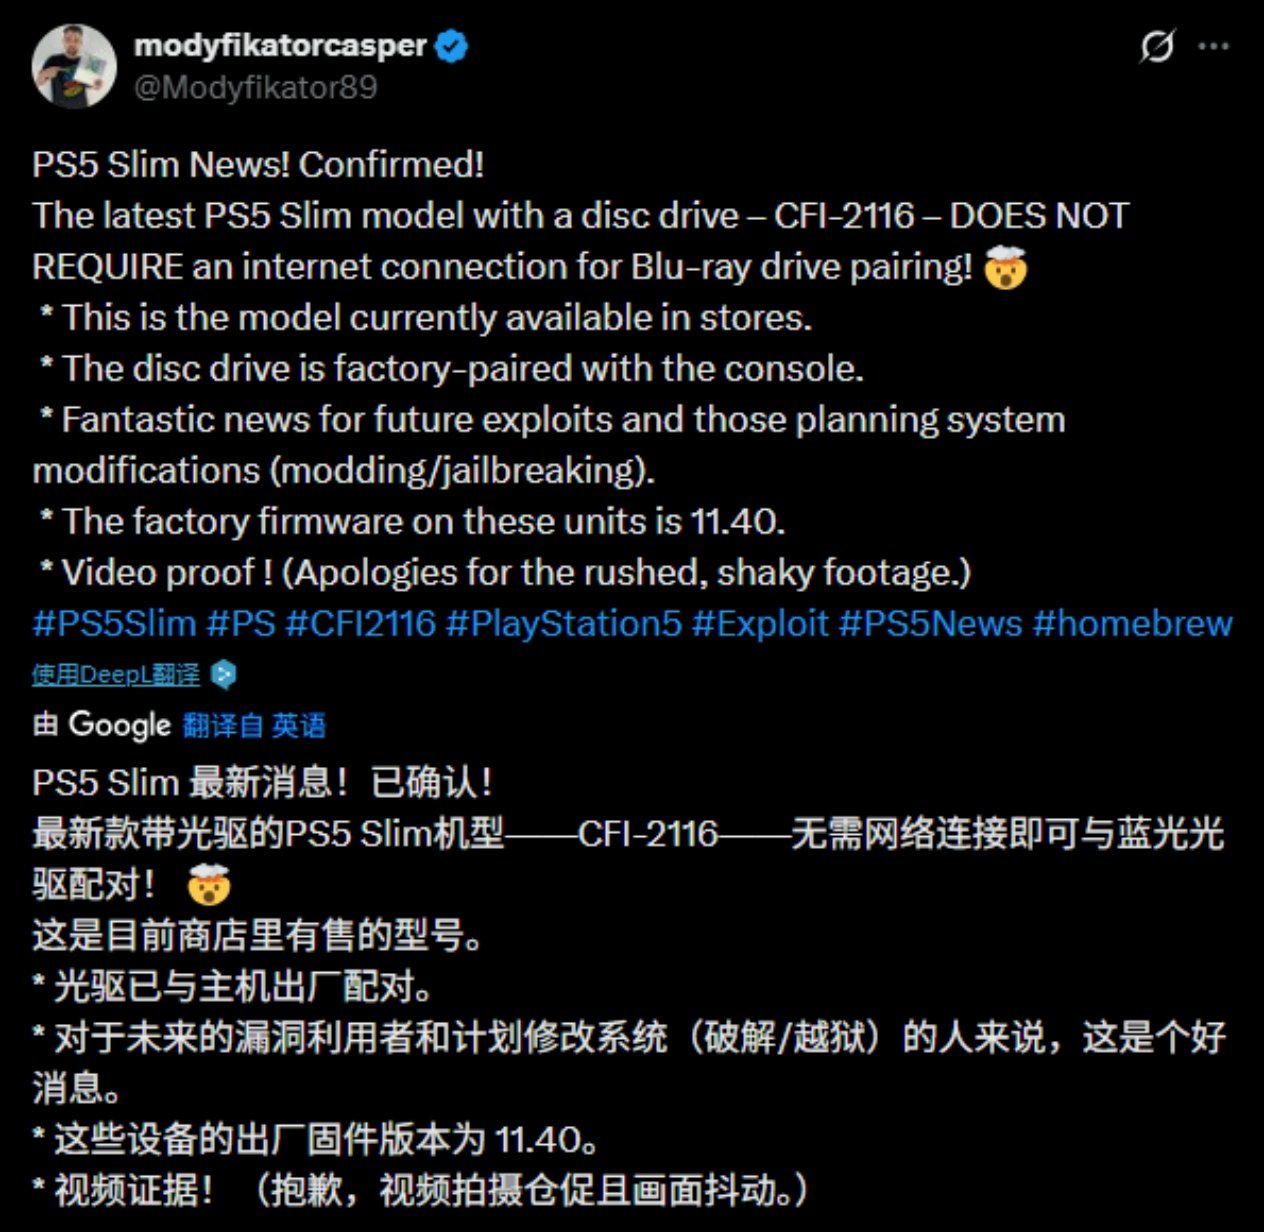Click the 使用DeepL翻译 link
Viewport: 1264px width, 1232px height.
click(116, 675)
